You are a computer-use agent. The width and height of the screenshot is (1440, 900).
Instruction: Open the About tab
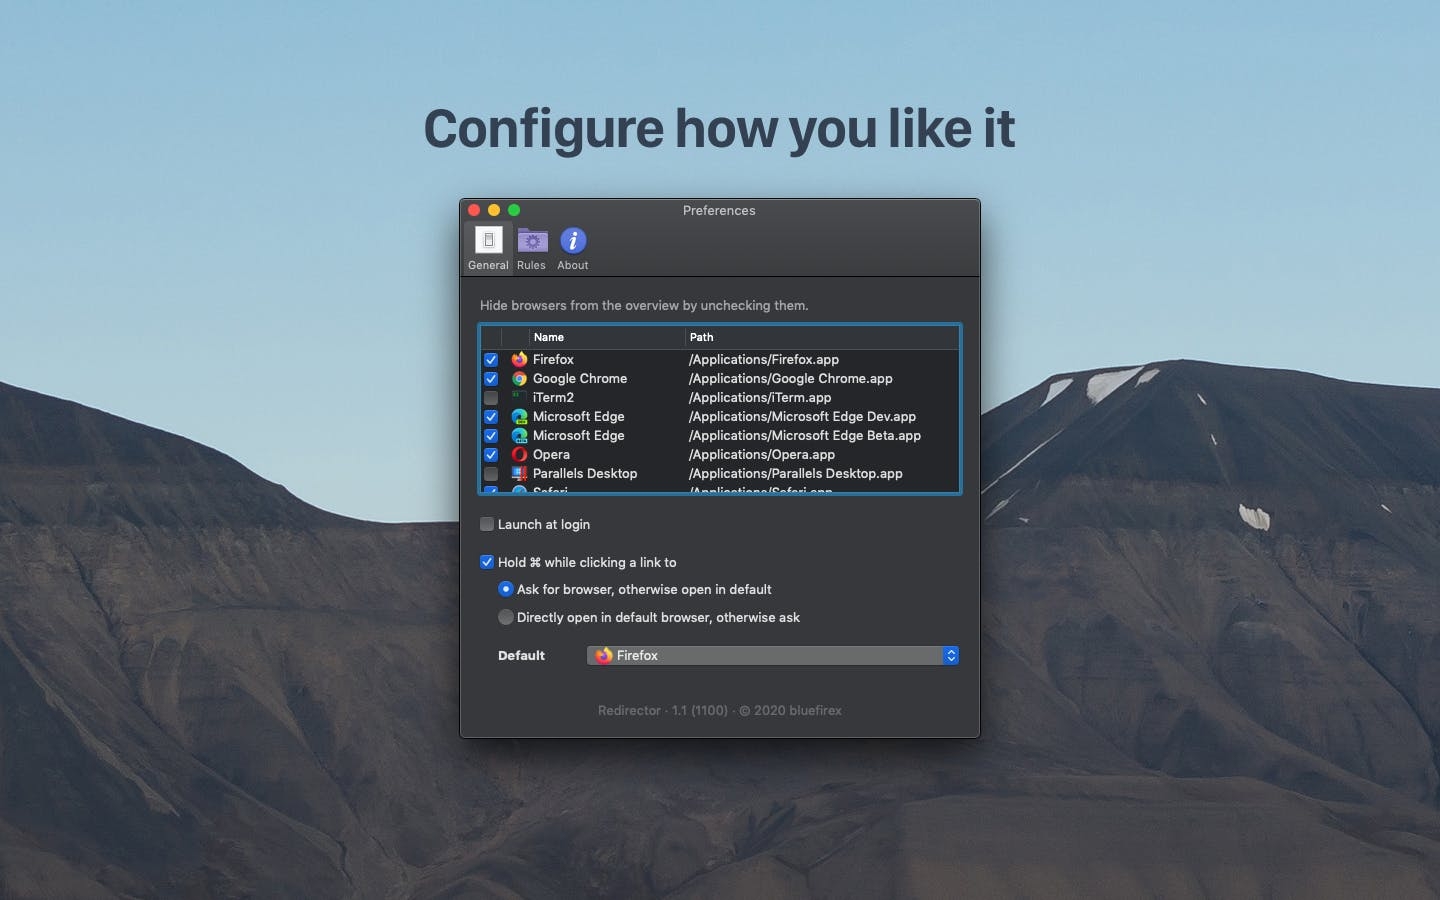tap(573, 248)
